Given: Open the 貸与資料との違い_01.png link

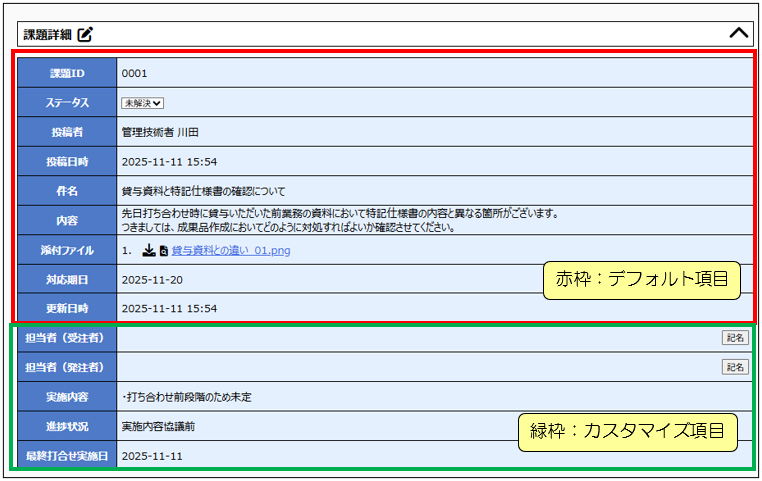Looking at the screenshot, I should (231, 250).
